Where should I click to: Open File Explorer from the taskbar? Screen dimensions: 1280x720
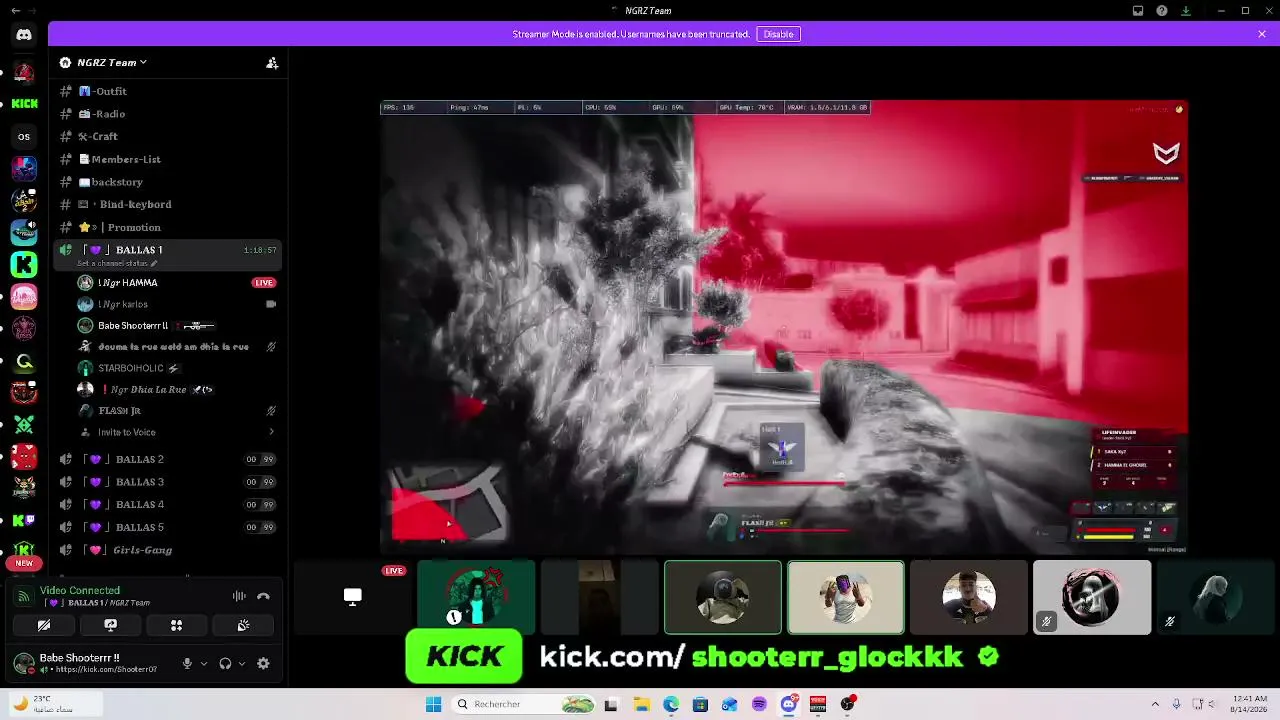pos(641,704)
